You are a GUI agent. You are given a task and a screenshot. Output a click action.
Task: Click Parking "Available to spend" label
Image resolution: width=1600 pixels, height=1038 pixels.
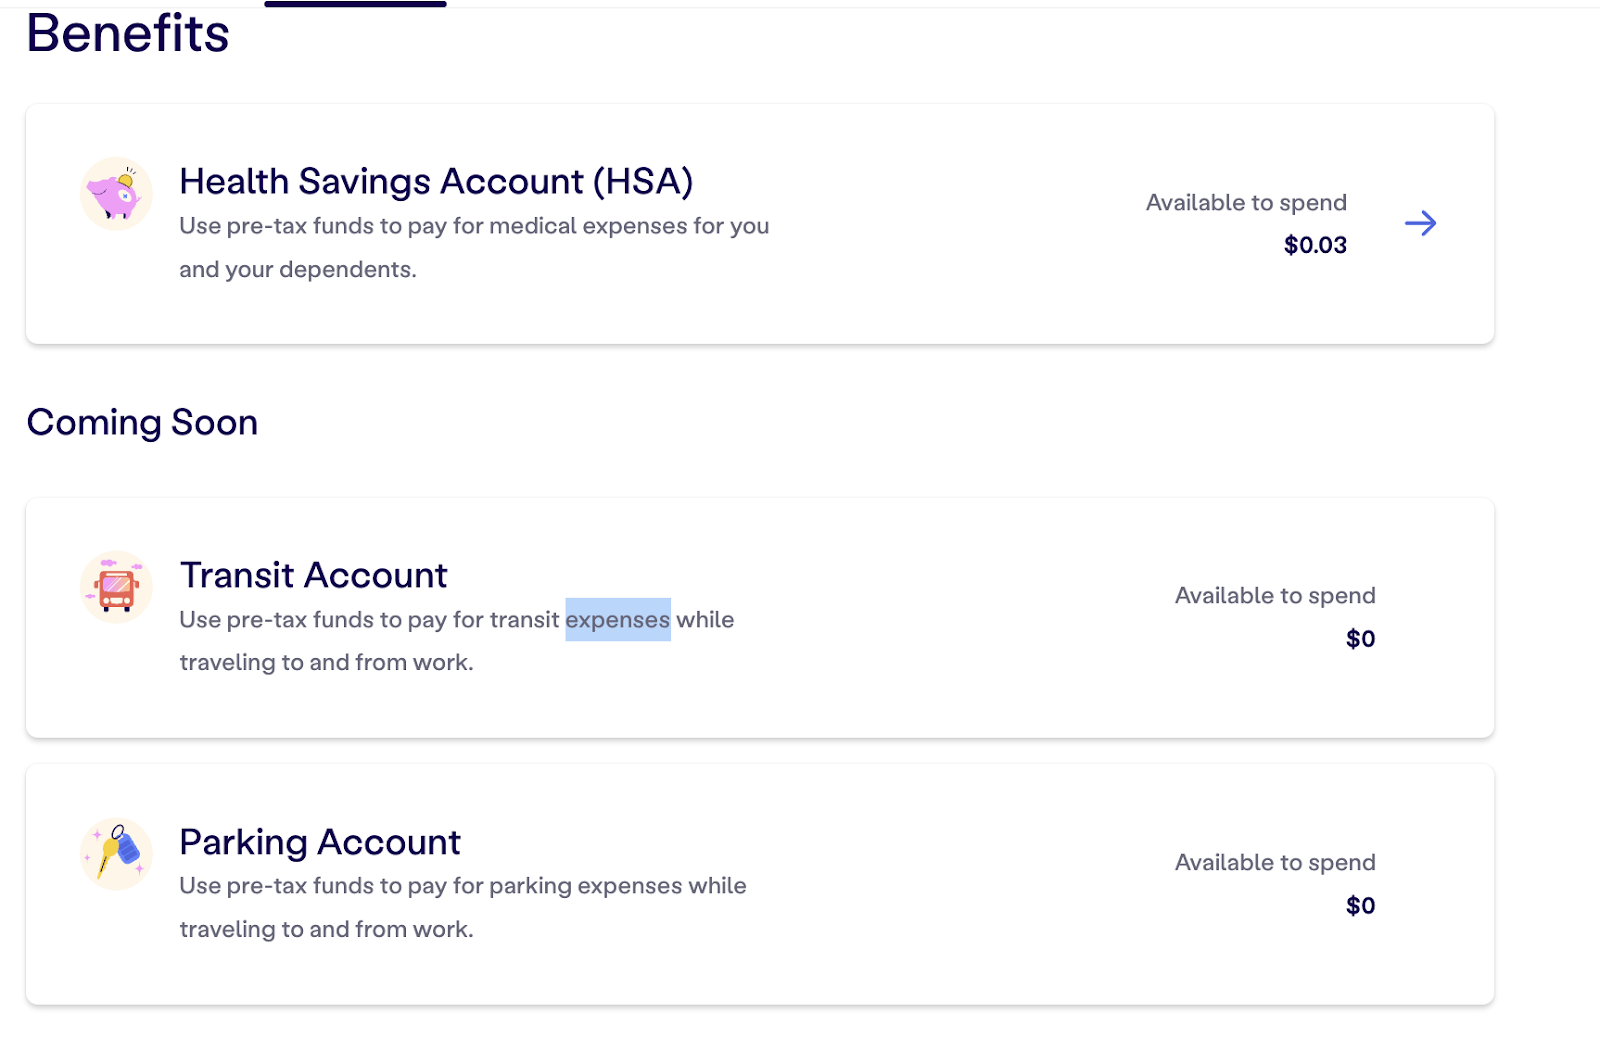point(1275,863)
